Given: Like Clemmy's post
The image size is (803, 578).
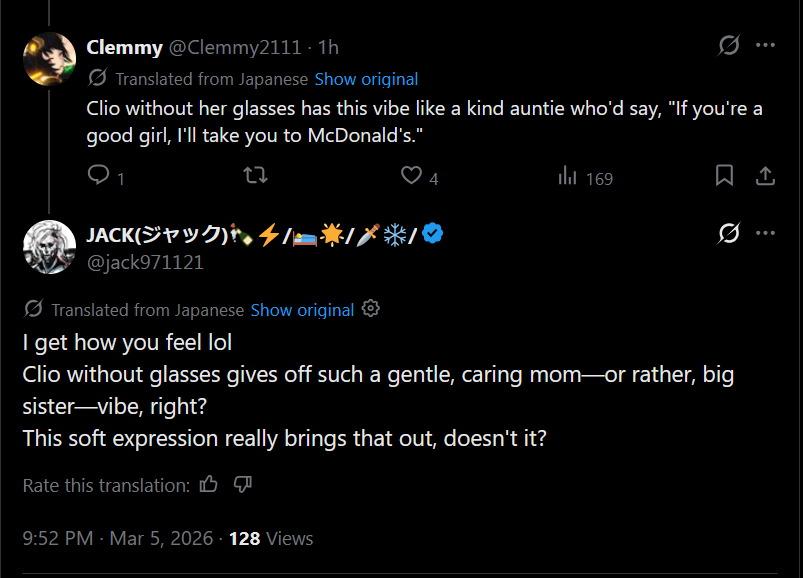Looking at the screenshot, I should [x=411, y=176].
